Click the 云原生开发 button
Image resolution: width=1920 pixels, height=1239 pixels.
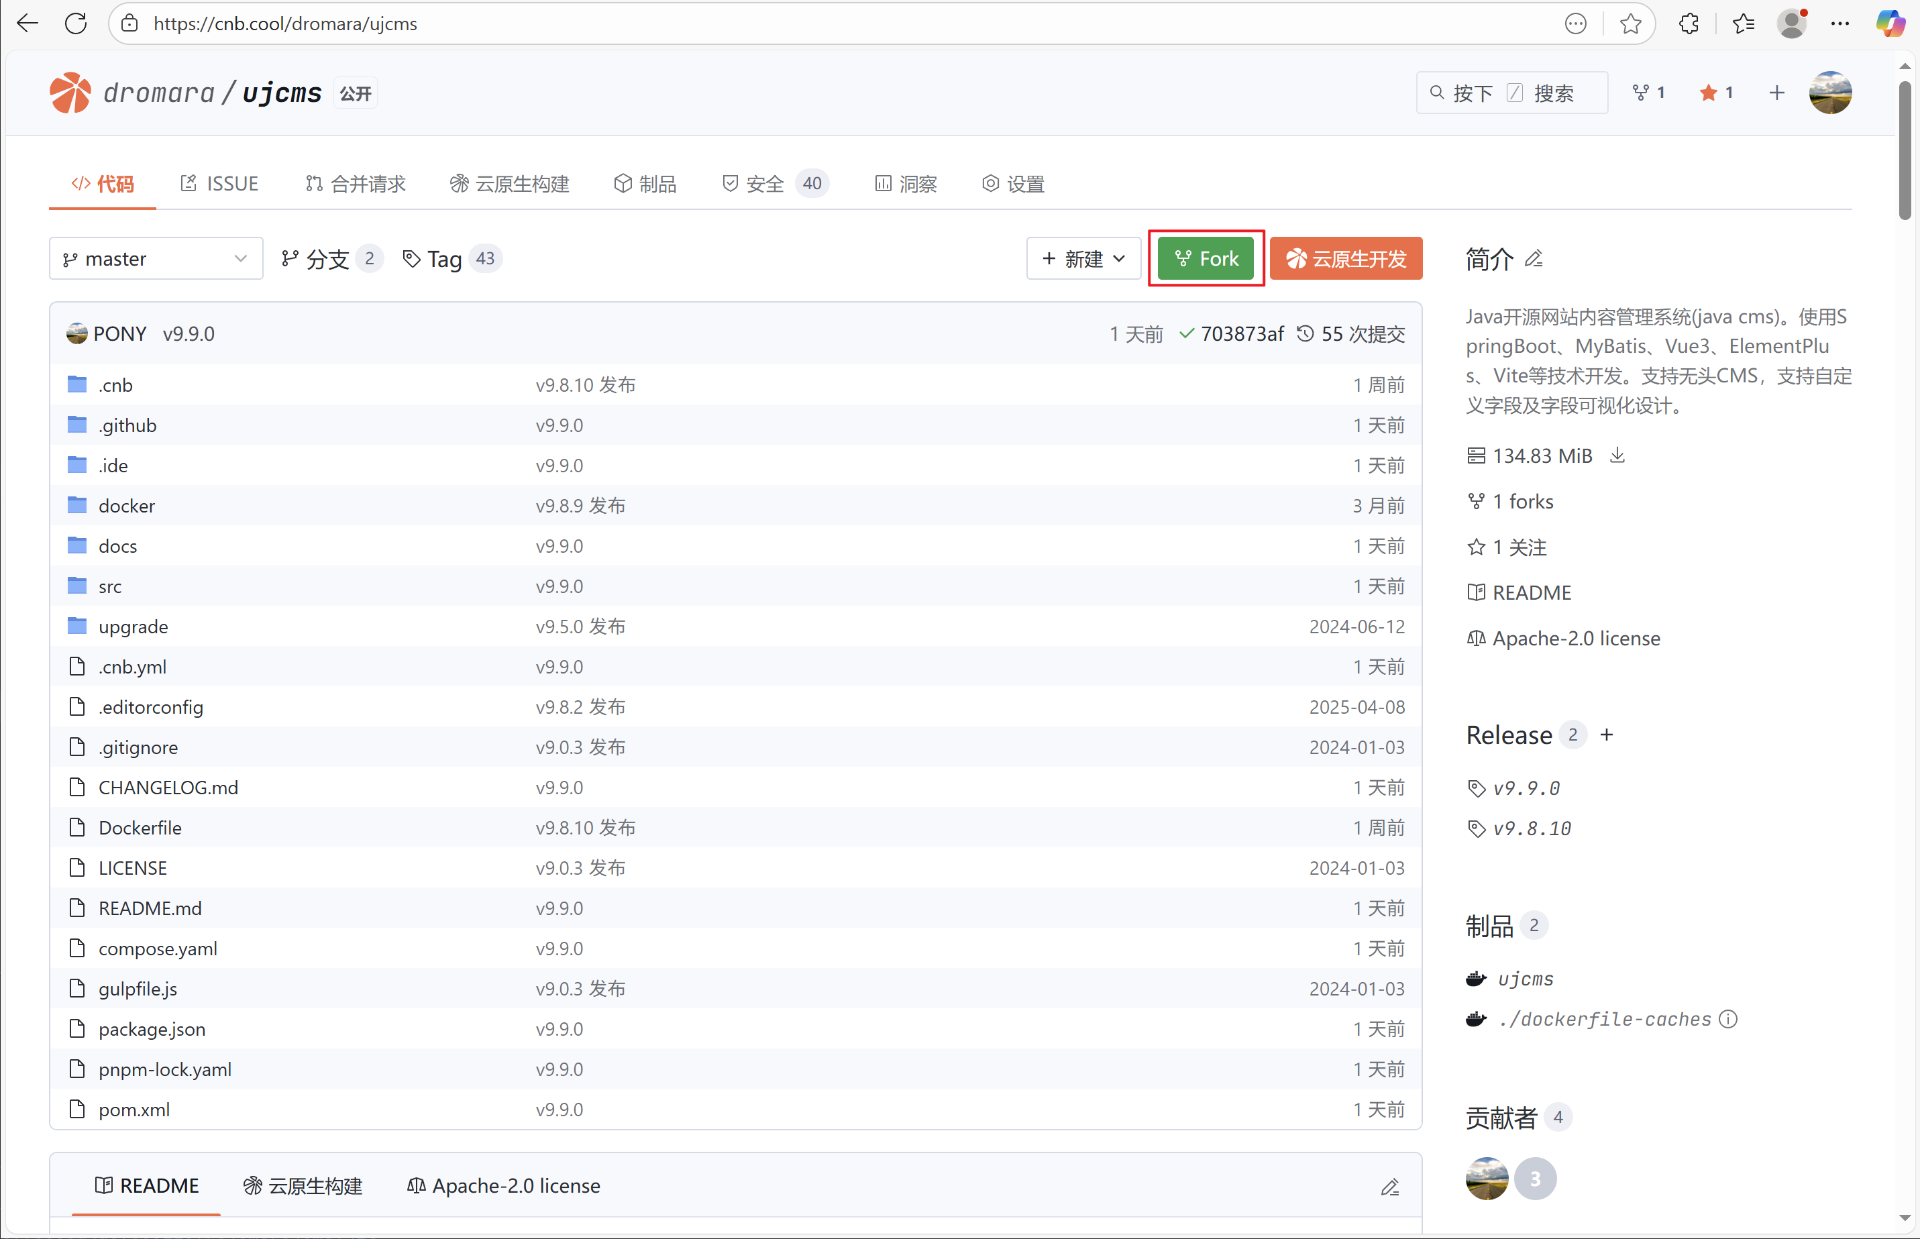point(1346,259)
